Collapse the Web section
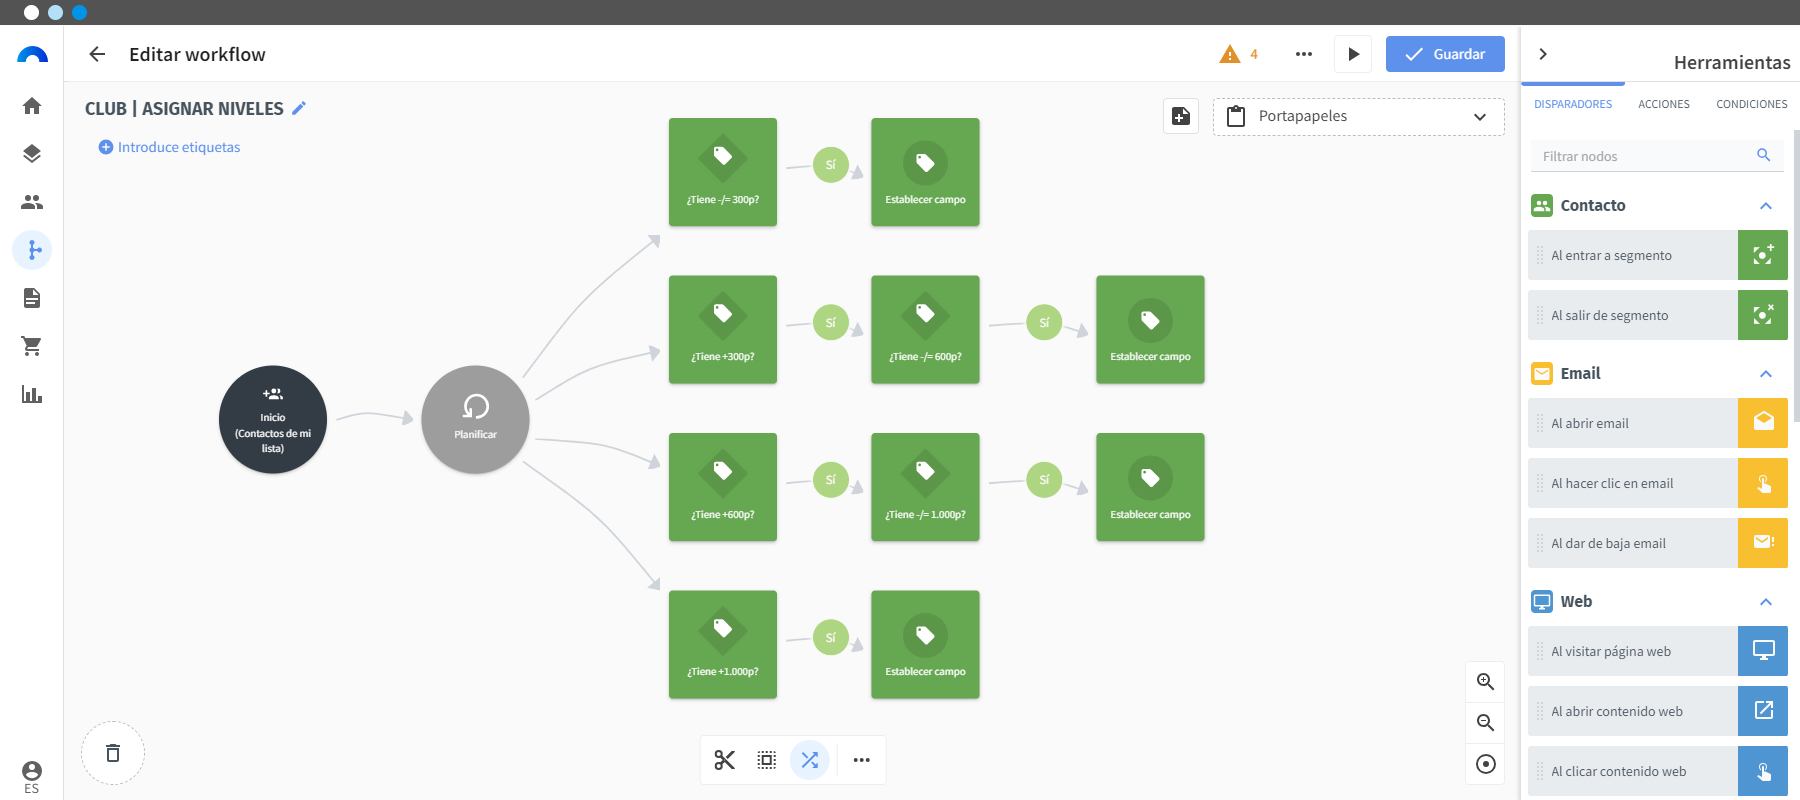 click(x=1766, y=601)
